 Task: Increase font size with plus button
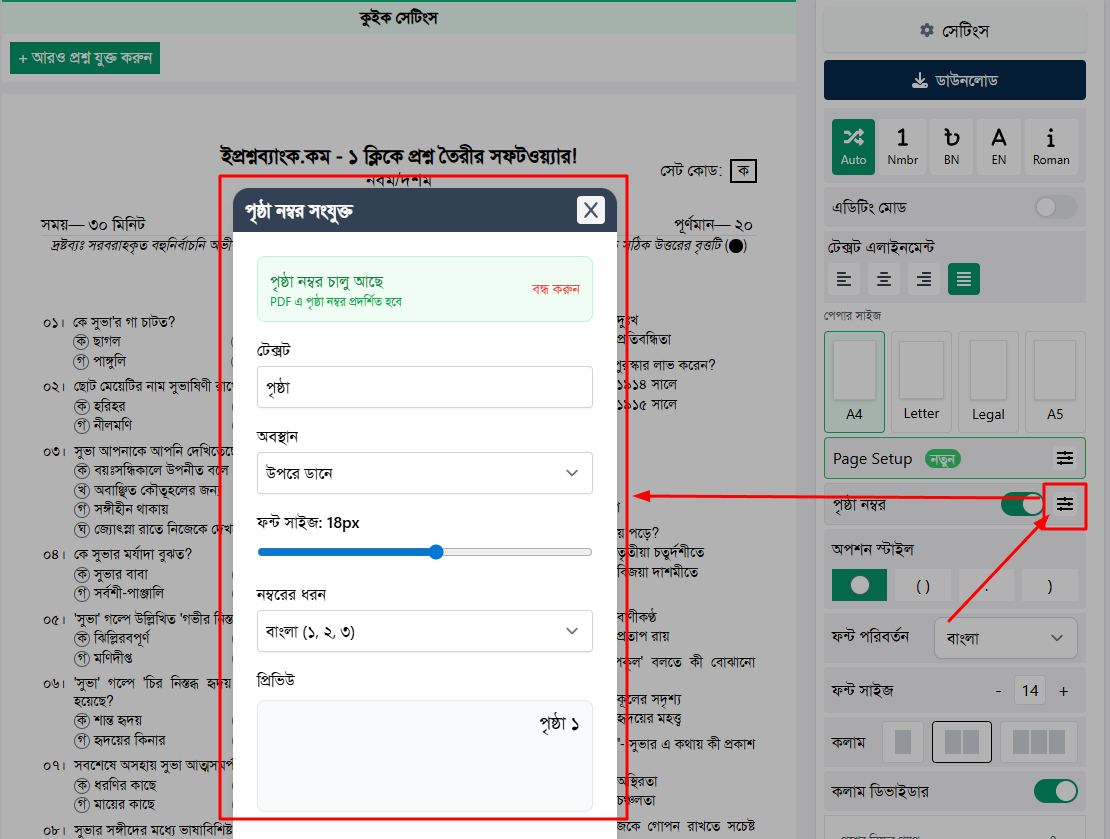[x=1063, y=691]
